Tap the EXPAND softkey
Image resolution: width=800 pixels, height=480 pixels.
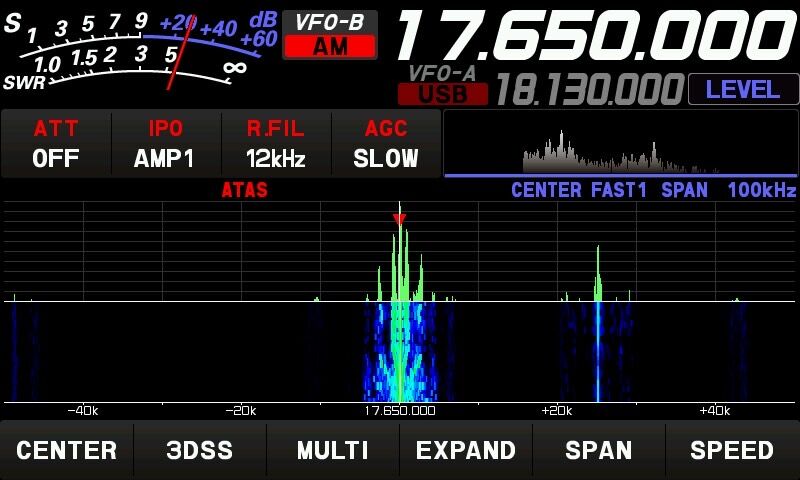point(466,450)
